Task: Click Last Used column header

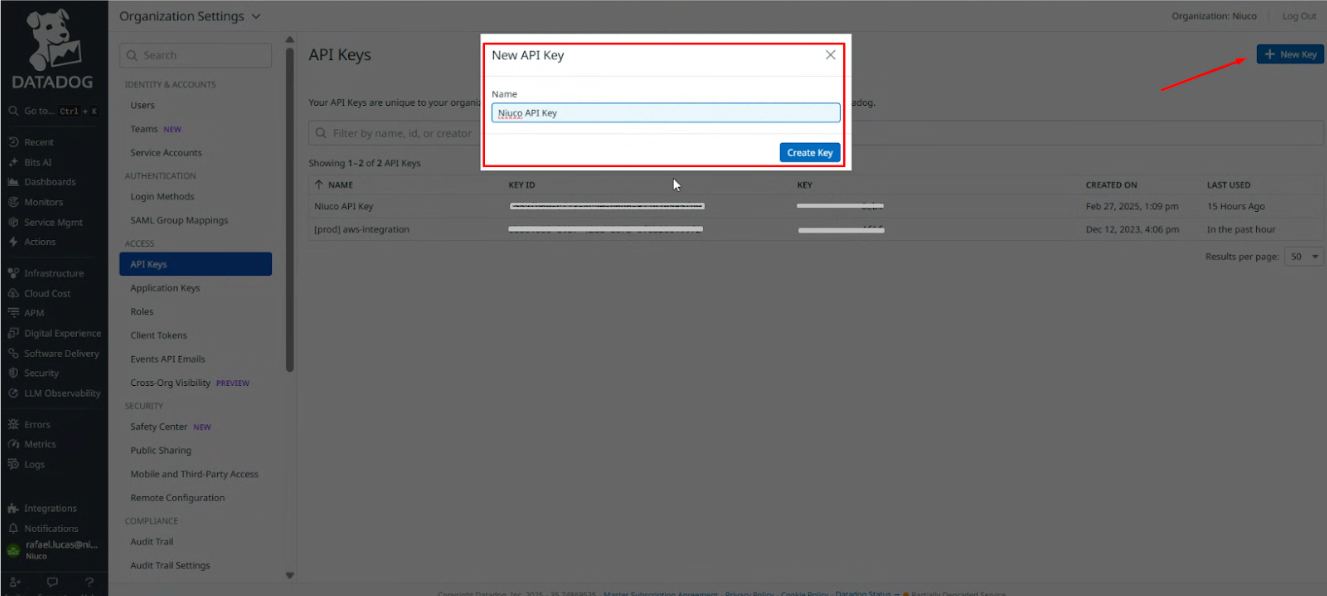Action: point(1228,185)
